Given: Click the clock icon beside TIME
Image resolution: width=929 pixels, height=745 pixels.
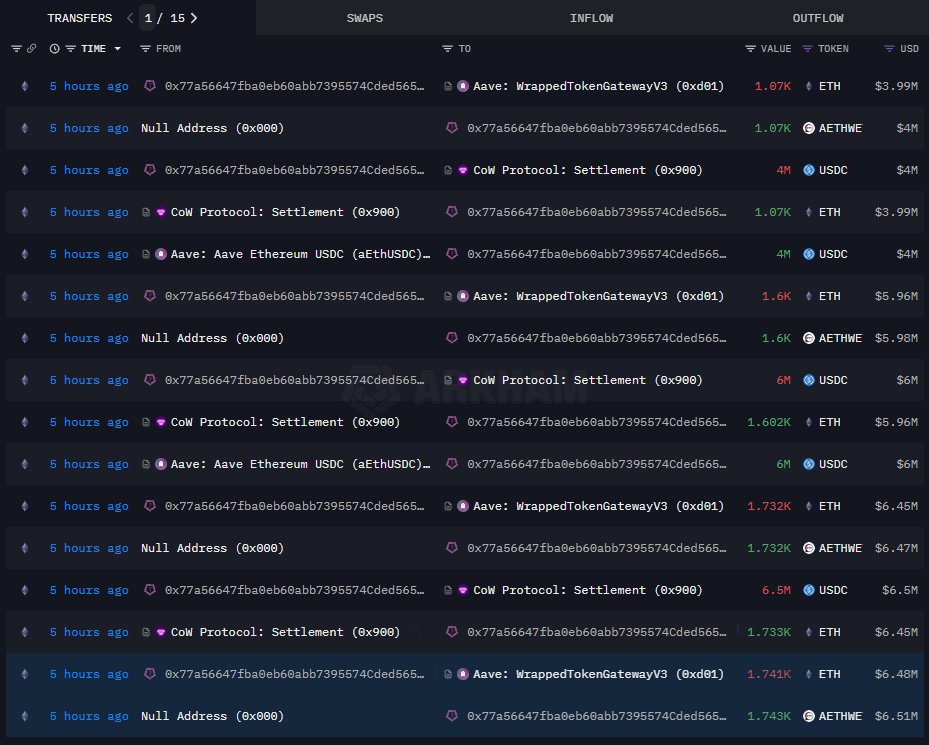Looking at the screenshot, I should point(55,49).
